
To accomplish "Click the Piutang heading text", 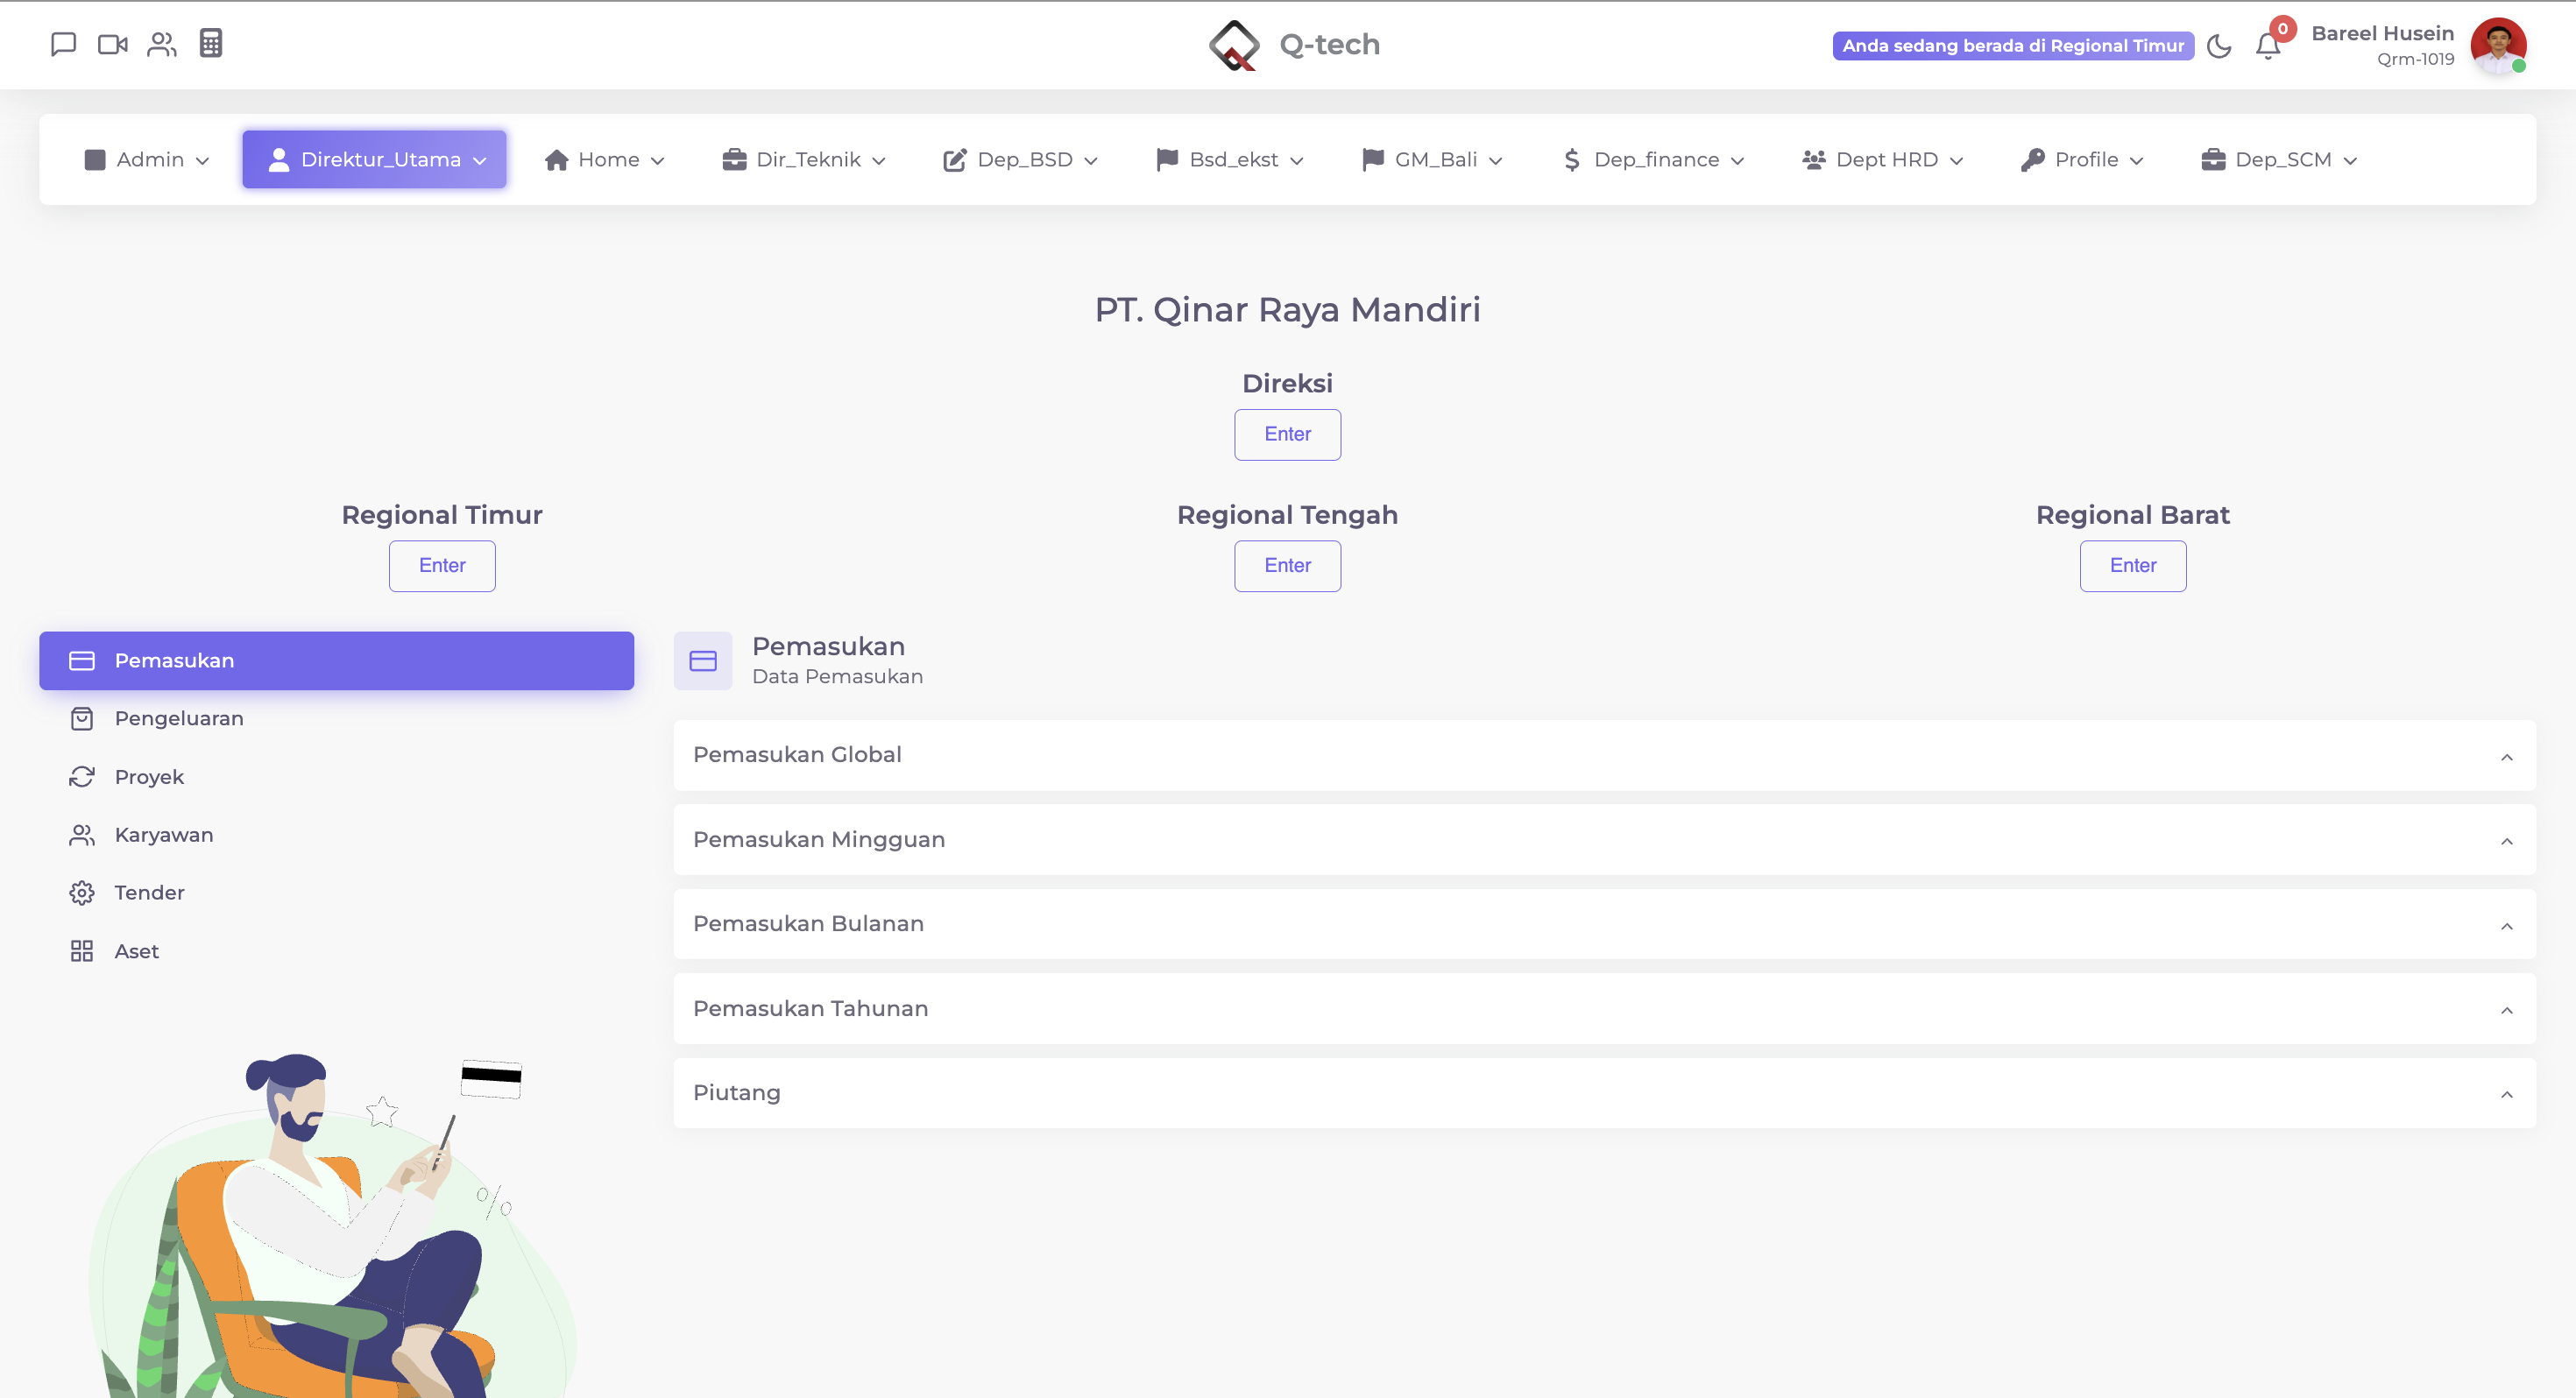I will tap(736, 1093).
